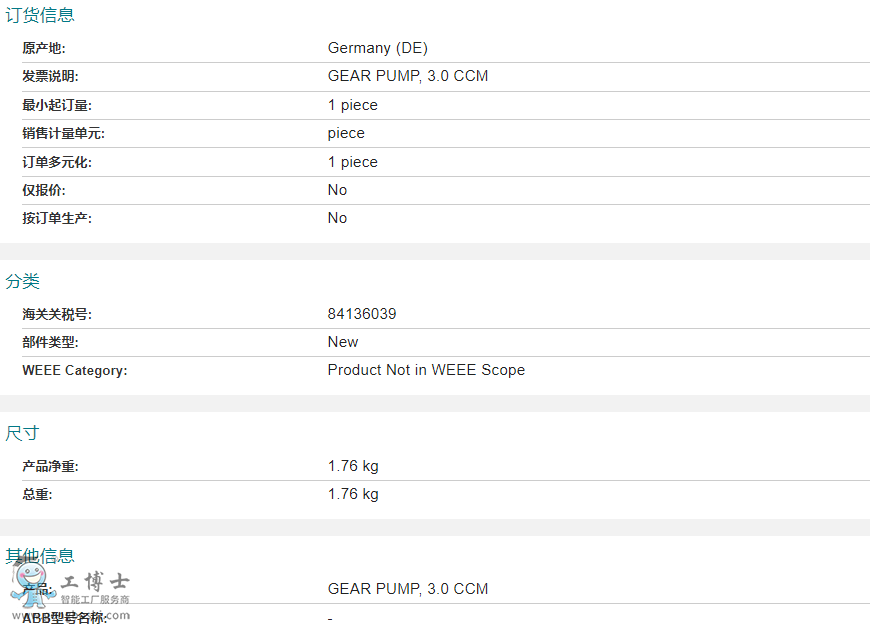Select the customs tariff number 84136039
This screenshot has width=870, height=635.
(362, 314)
